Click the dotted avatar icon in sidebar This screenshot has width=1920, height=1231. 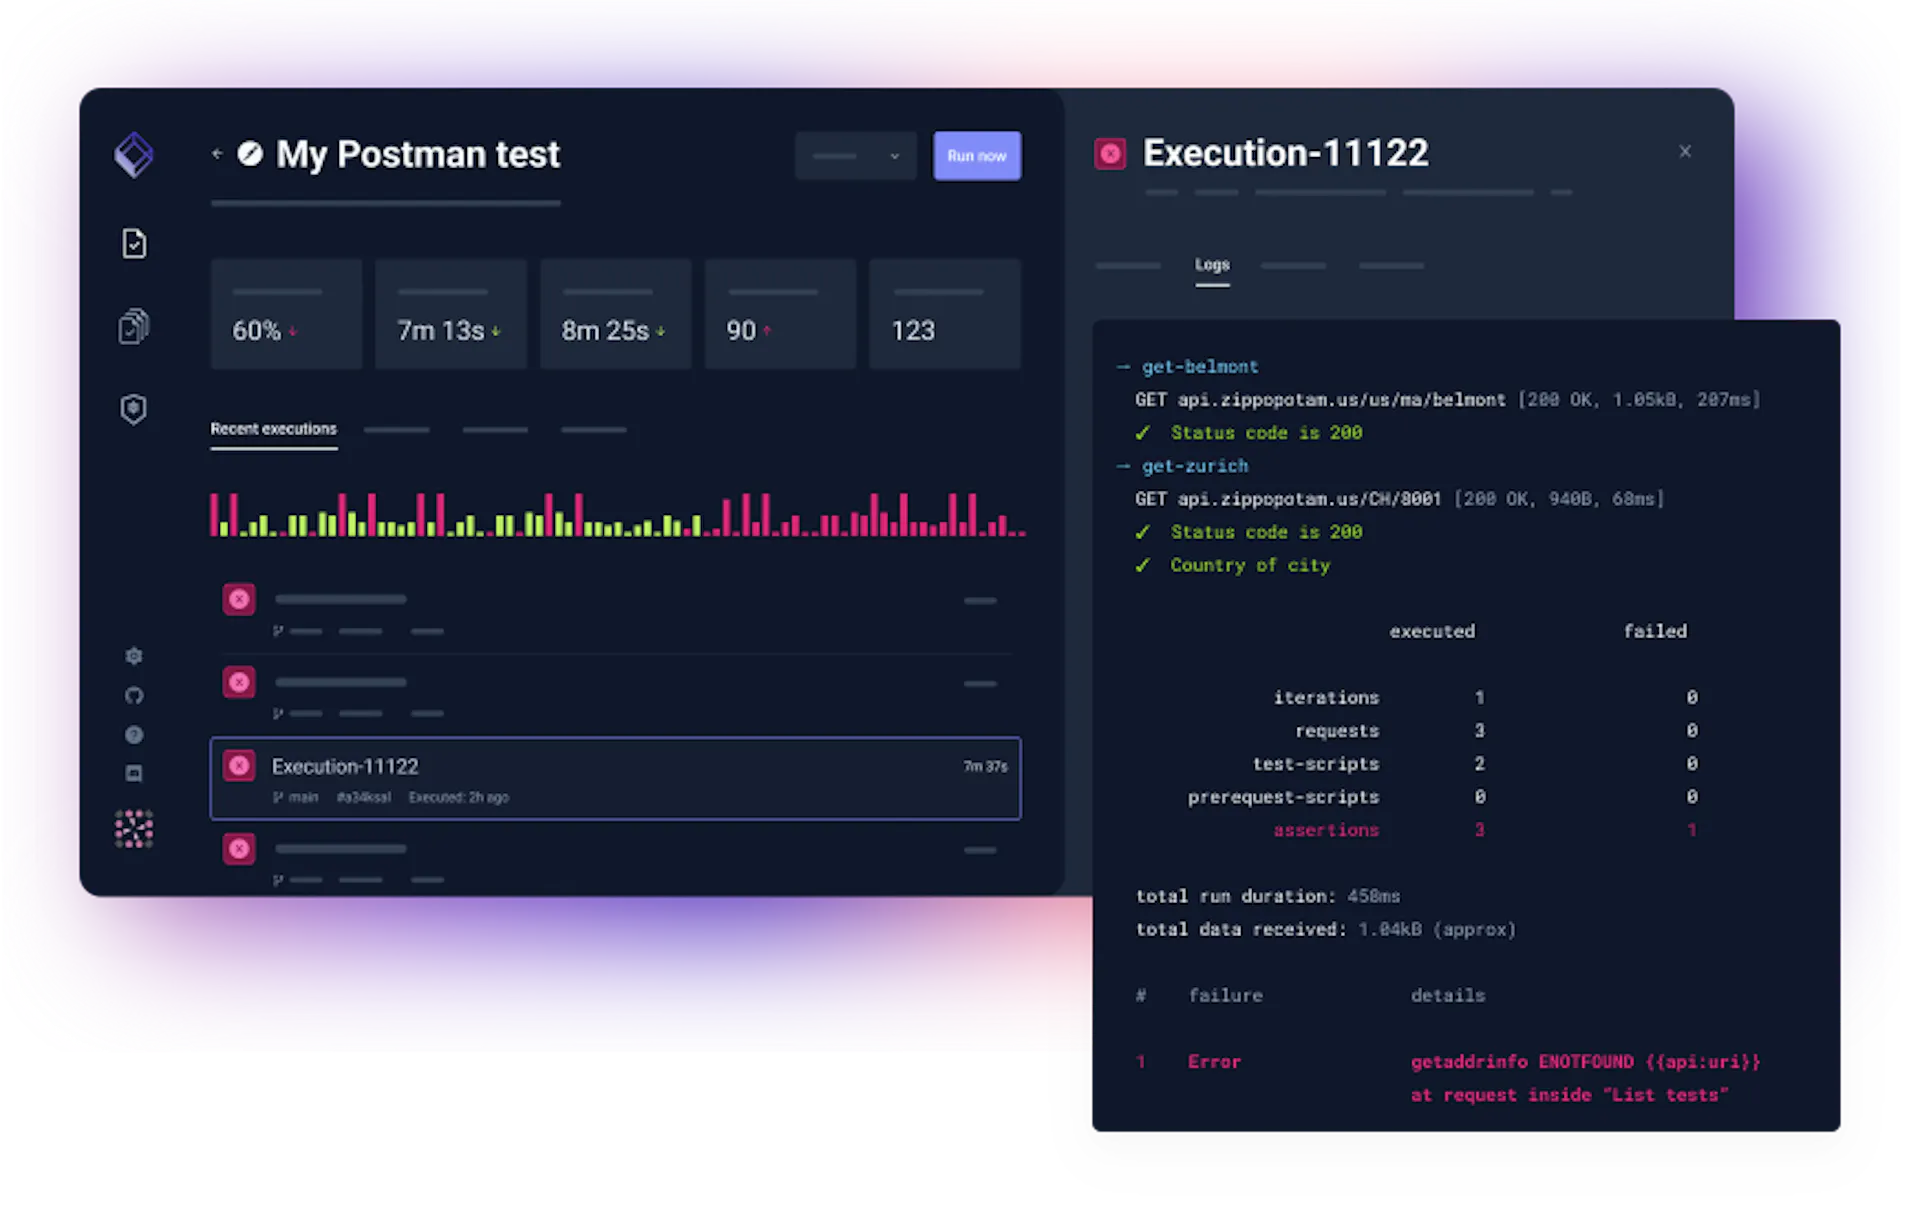134,829
